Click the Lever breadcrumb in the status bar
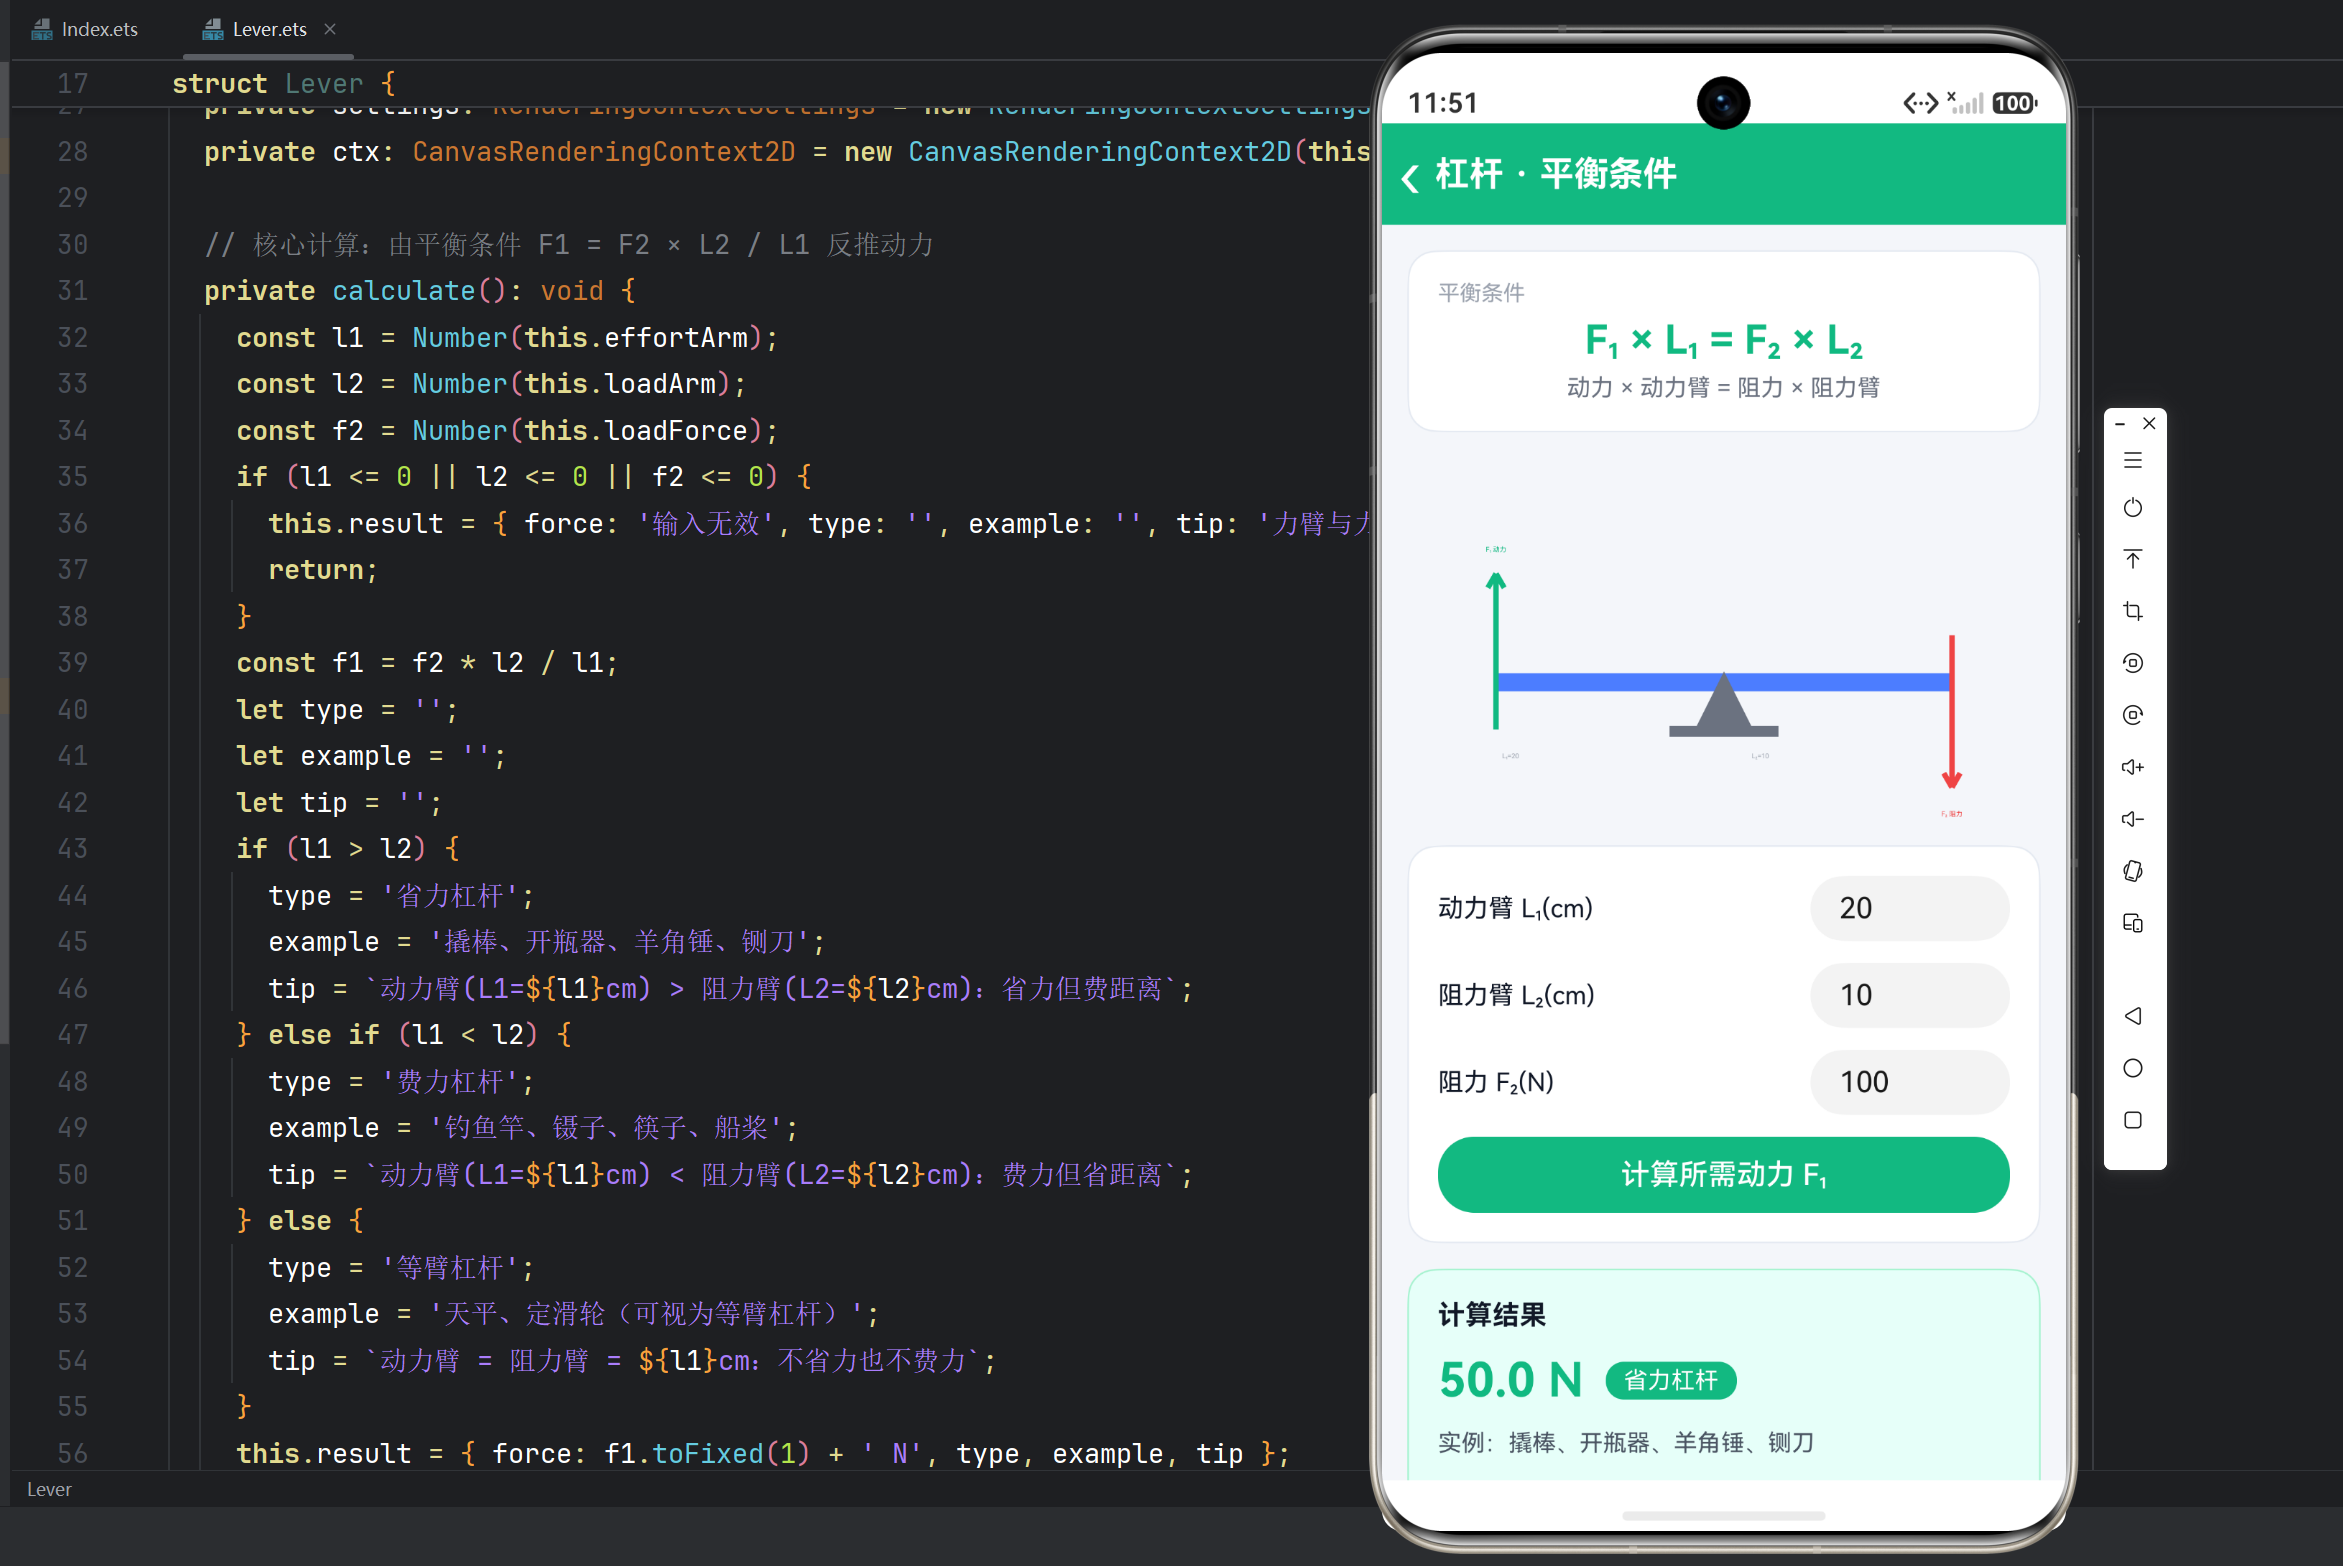This screenshot has height=1566, width=2343. click(x=49, y=1489)
